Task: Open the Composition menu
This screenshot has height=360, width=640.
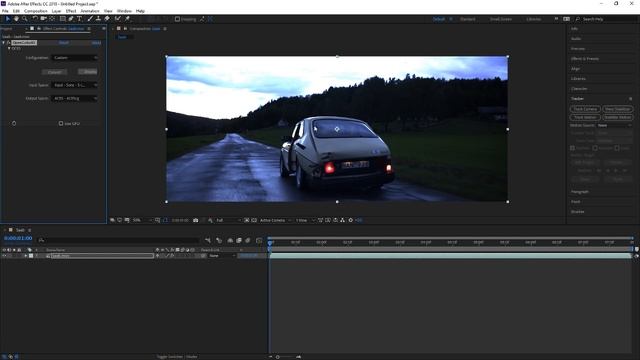Action: point(36,11)
